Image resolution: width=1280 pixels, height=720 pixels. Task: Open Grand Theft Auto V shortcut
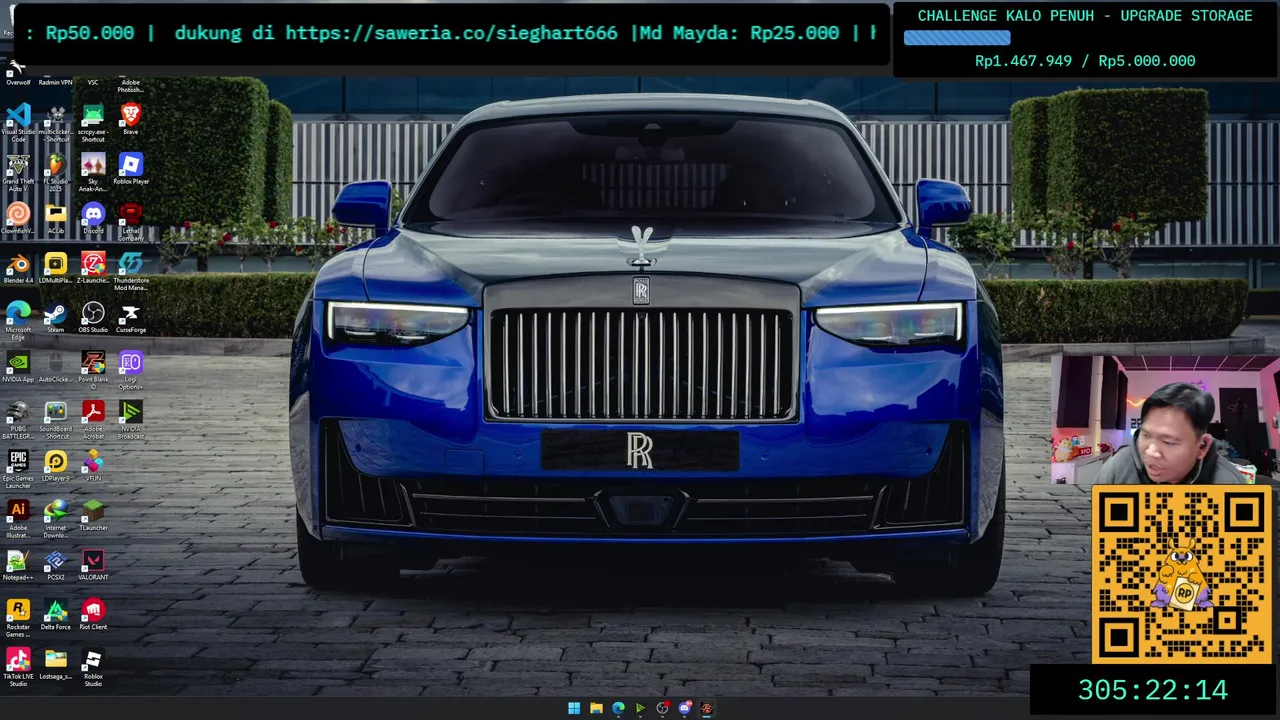(x=18, y=170)
